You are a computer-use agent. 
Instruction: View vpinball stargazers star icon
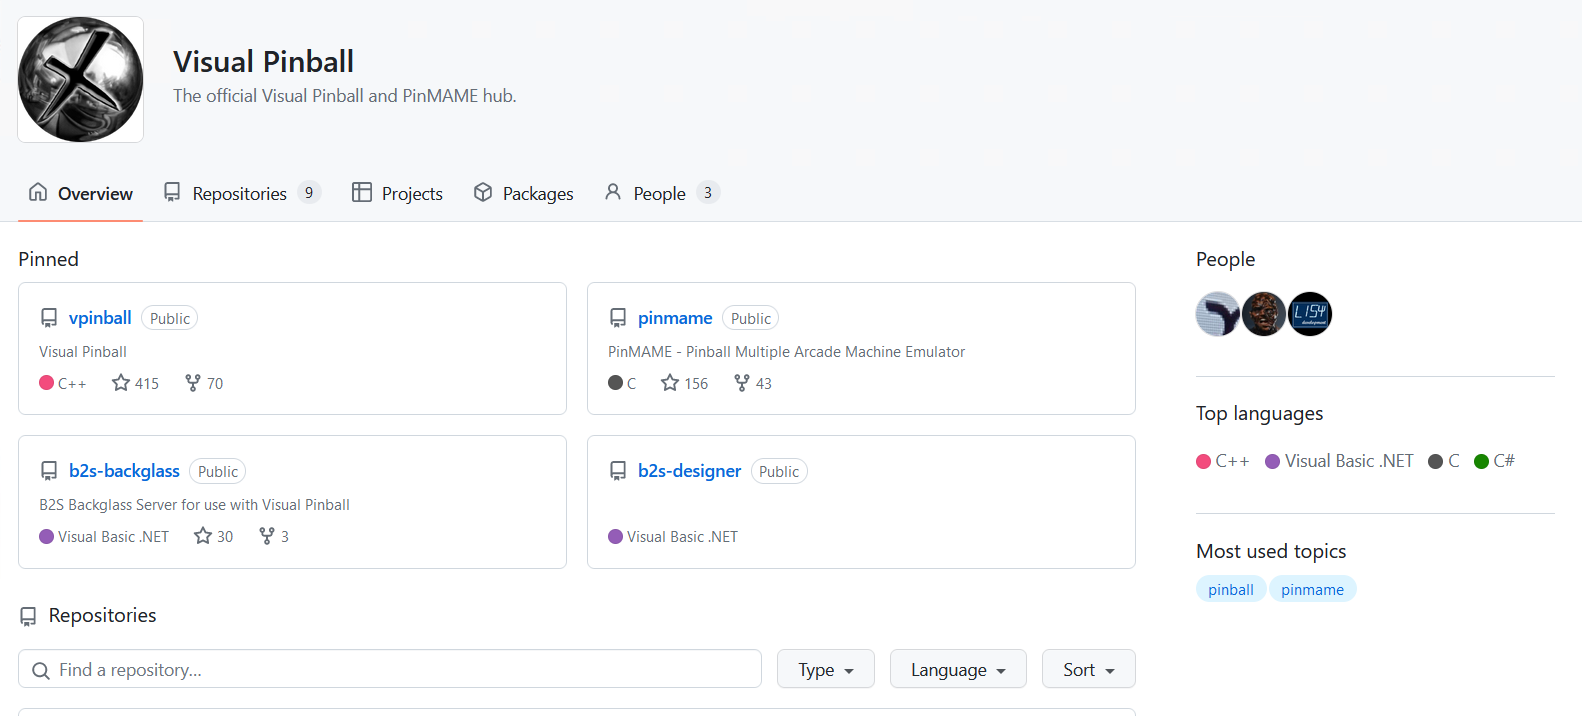click(x=121, y=383)
